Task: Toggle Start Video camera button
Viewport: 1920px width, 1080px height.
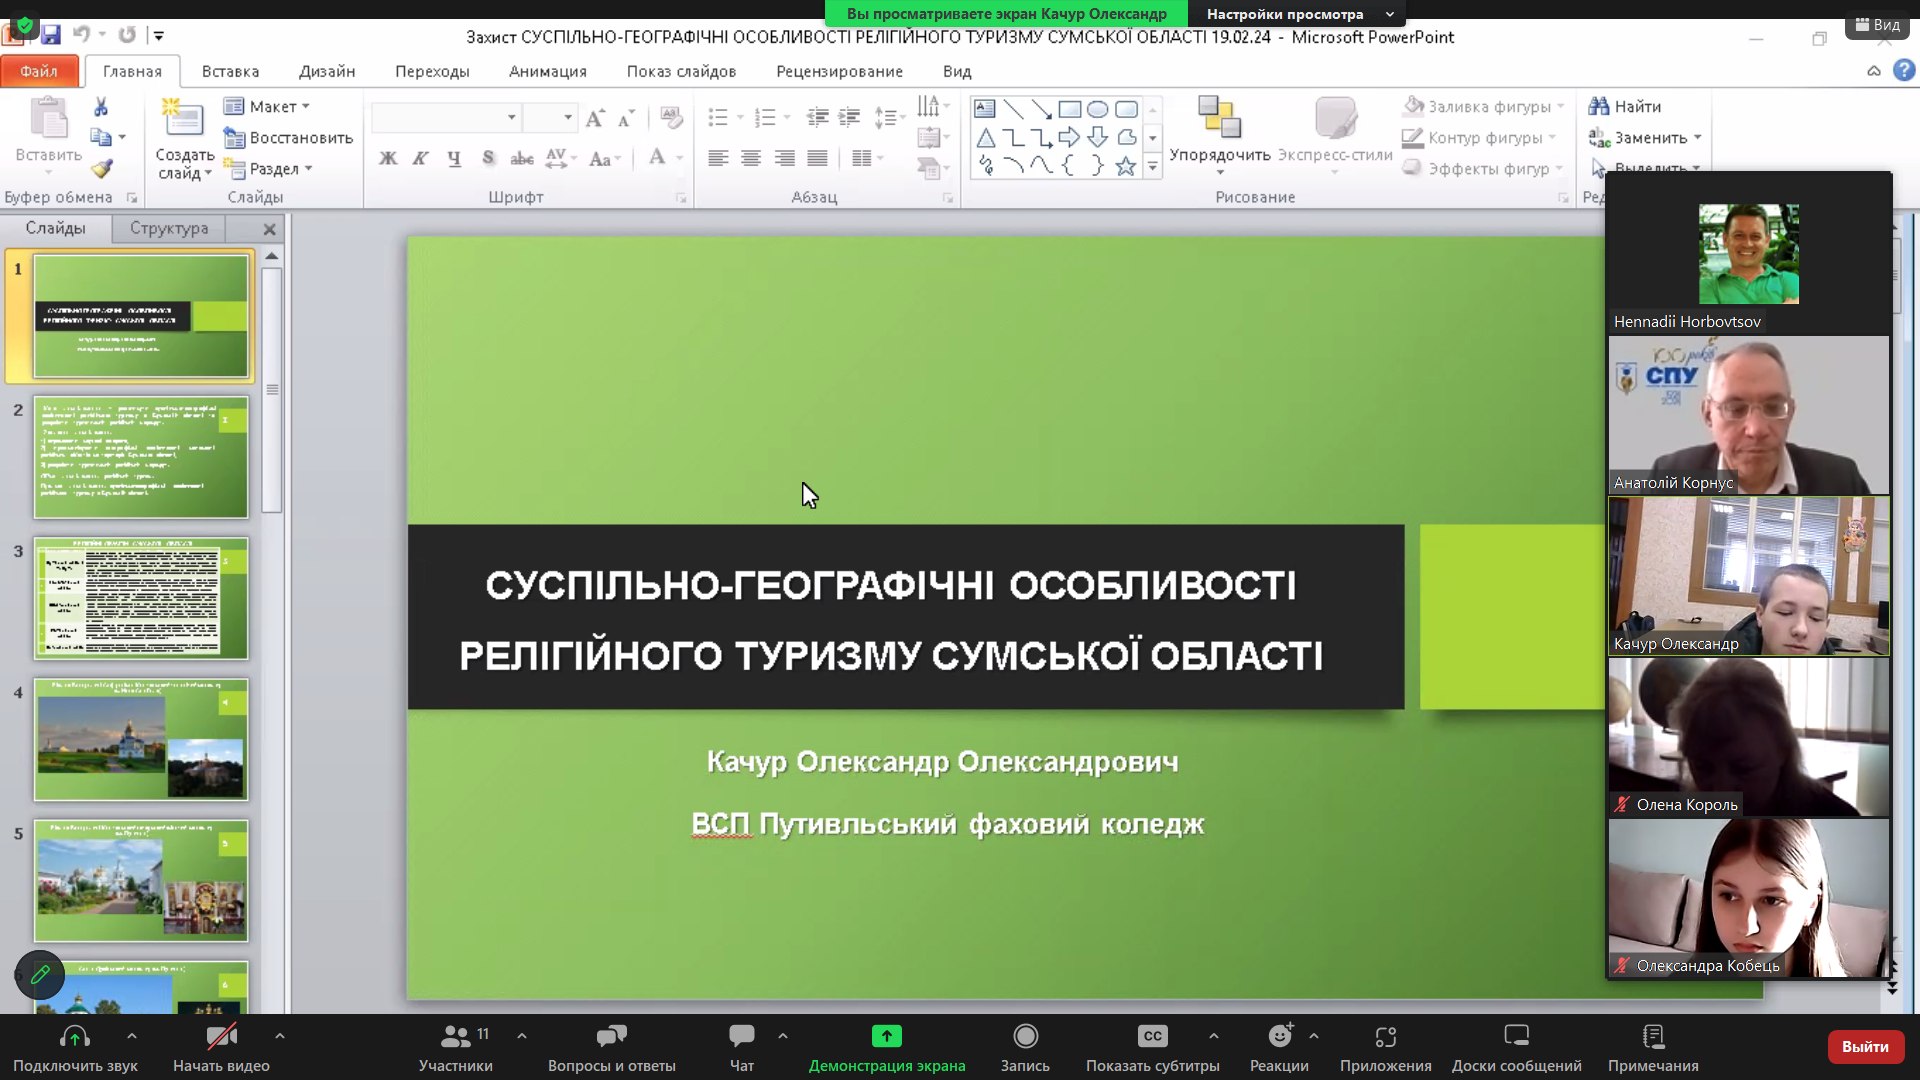Action: pos(221,1036)
